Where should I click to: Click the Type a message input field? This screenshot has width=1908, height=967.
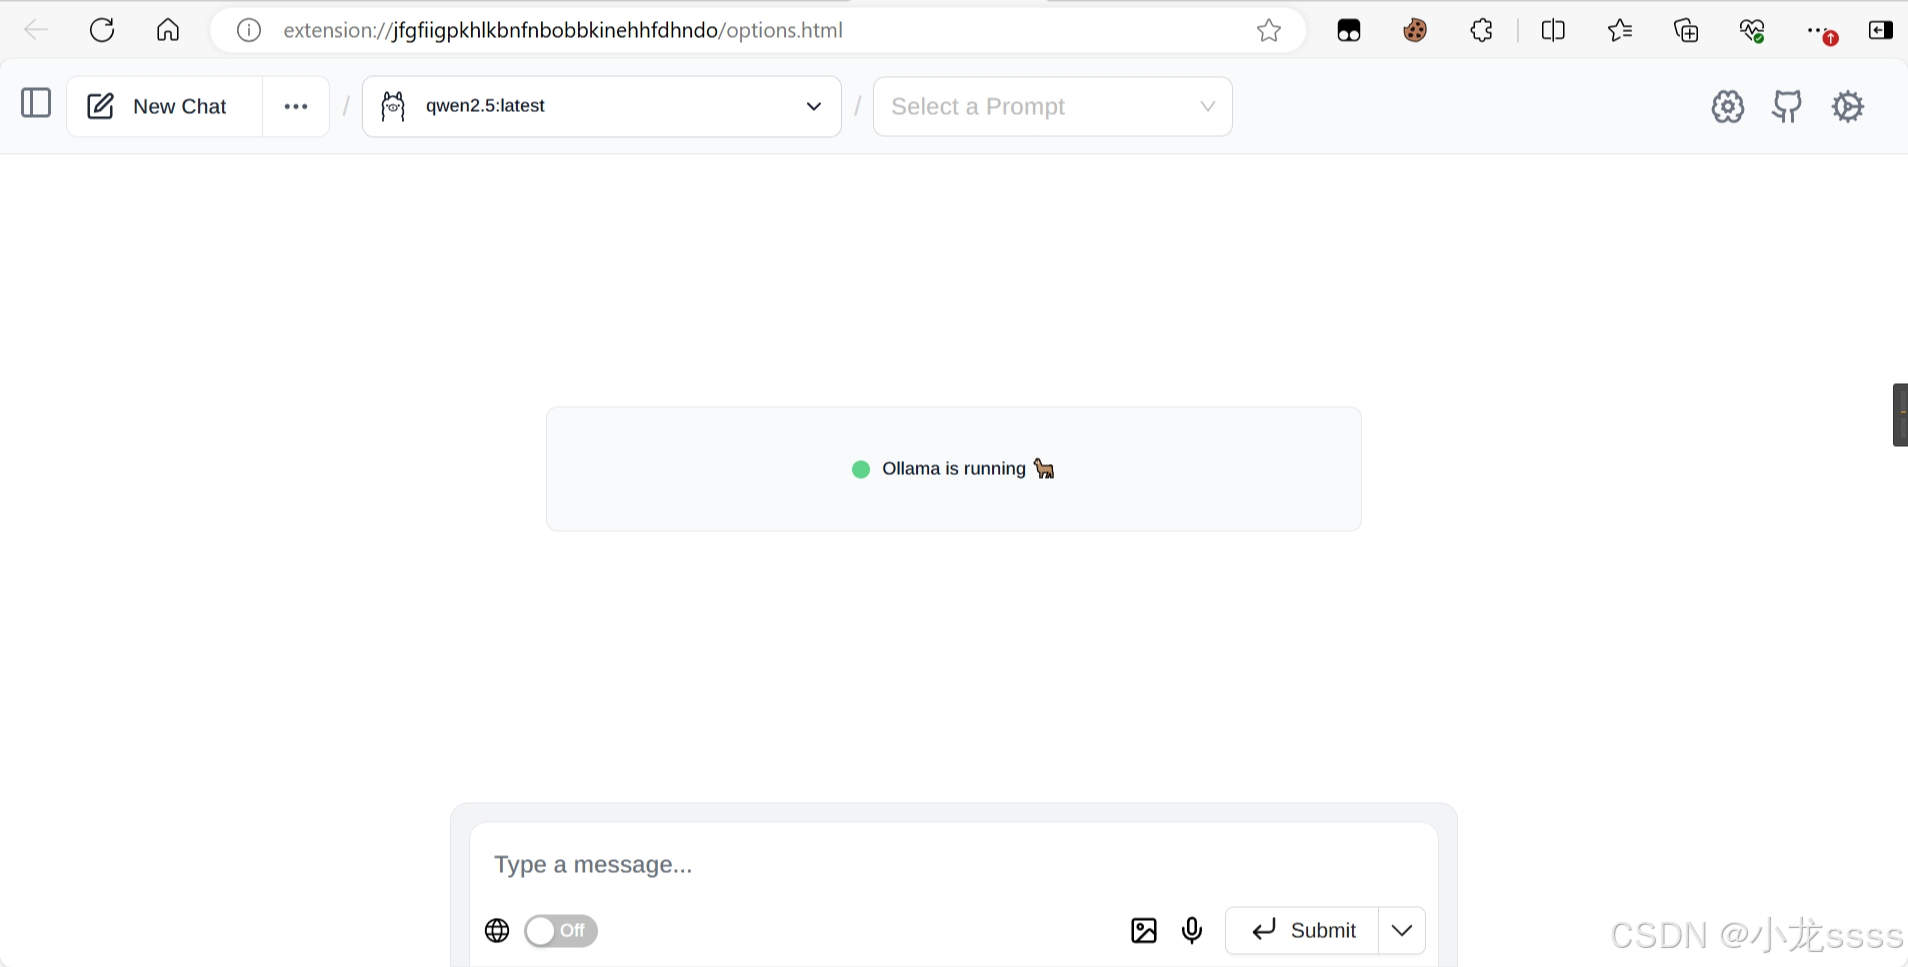(x=954, y=864)
